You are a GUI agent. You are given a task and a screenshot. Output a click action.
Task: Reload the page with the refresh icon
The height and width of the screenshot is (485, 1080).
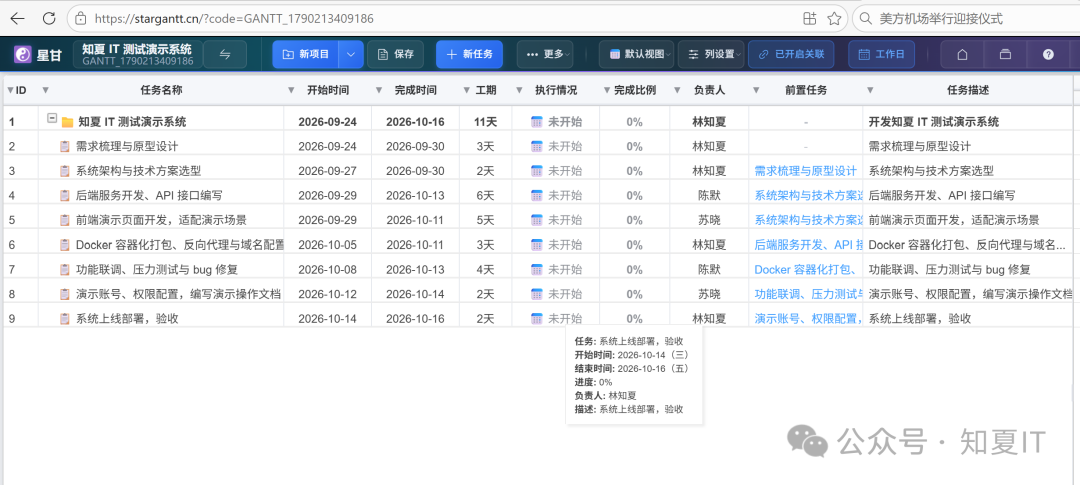[x=50, y=19]
